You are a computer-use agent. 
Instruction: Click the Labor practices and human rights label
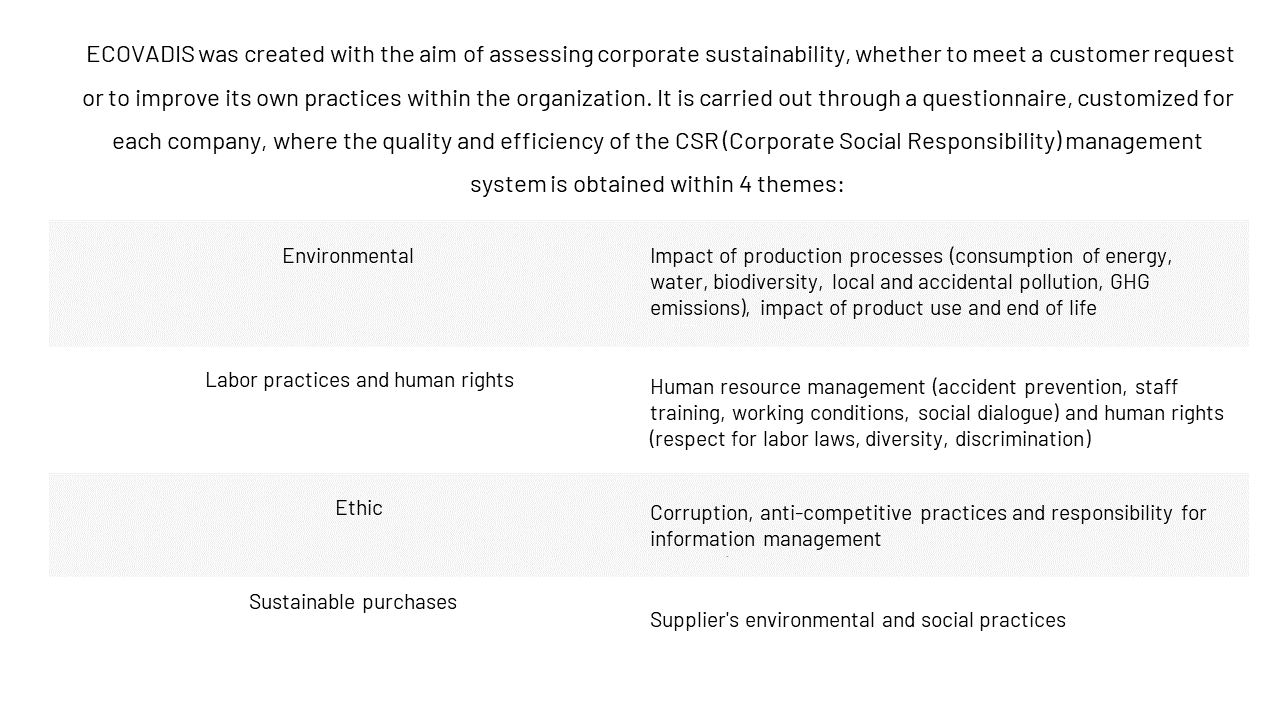point(359,380)
